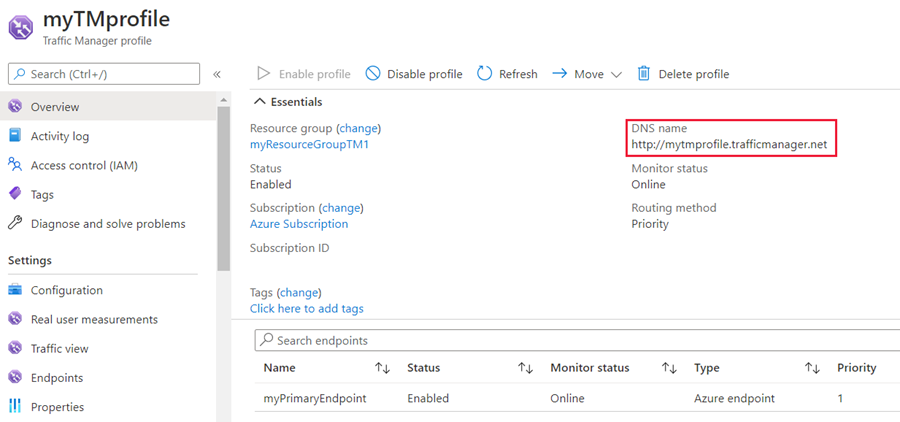This screenshot has width=900, height=422.
Task: Open the myResourceGroupTM1 resource group link
Action: click(309, 144)
